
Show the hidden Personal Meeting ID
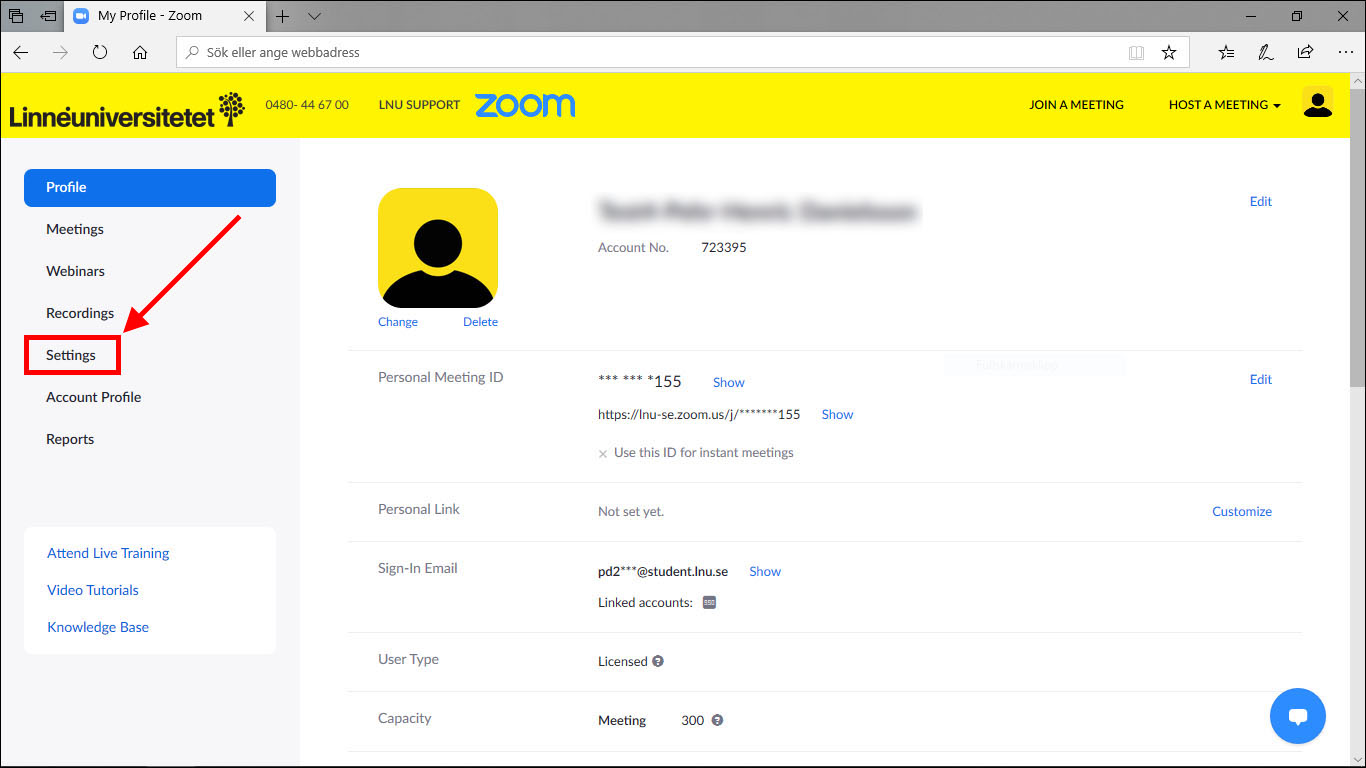pos(729,382)
